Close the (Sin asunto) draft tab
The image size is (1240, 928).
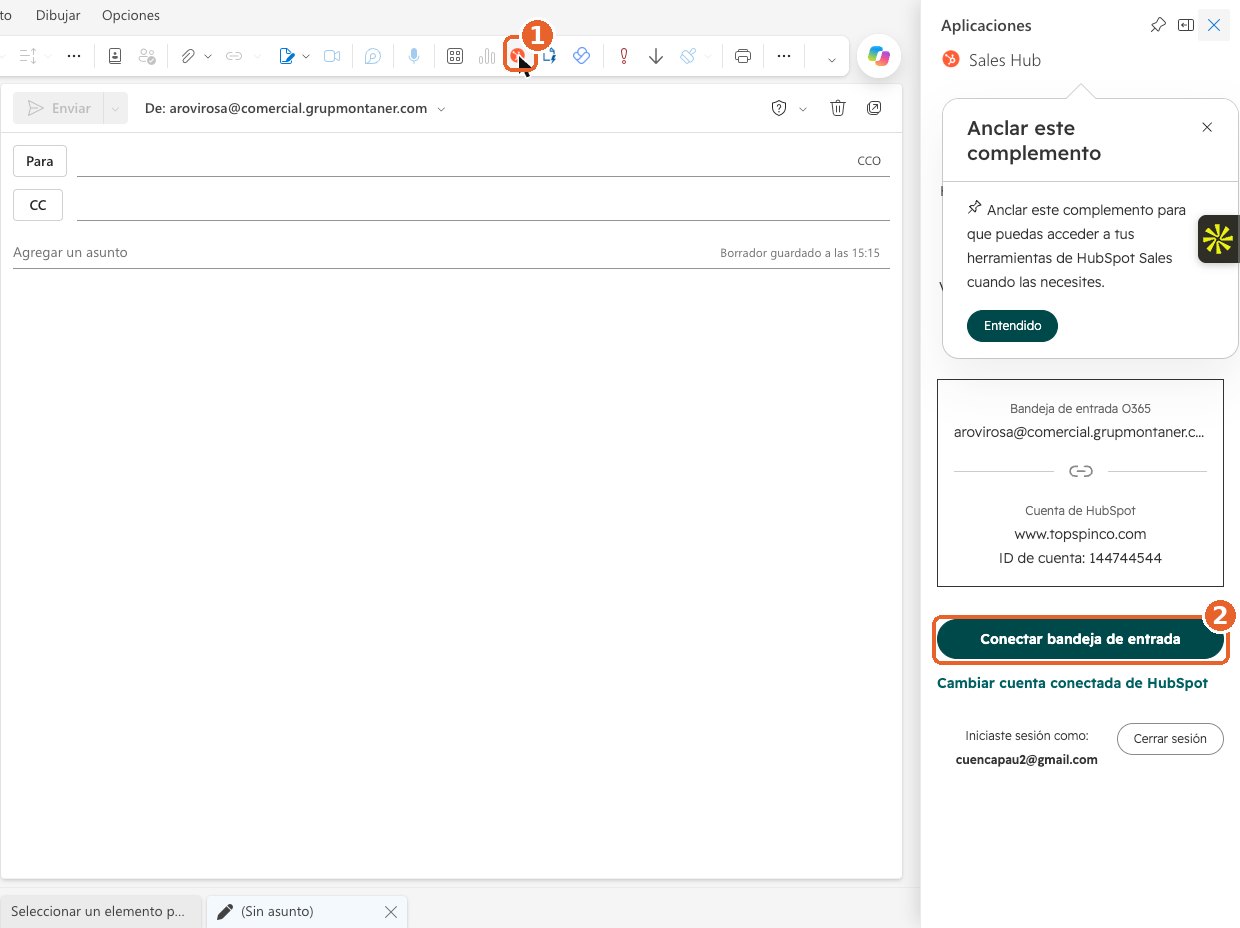(x=391, y=912)
